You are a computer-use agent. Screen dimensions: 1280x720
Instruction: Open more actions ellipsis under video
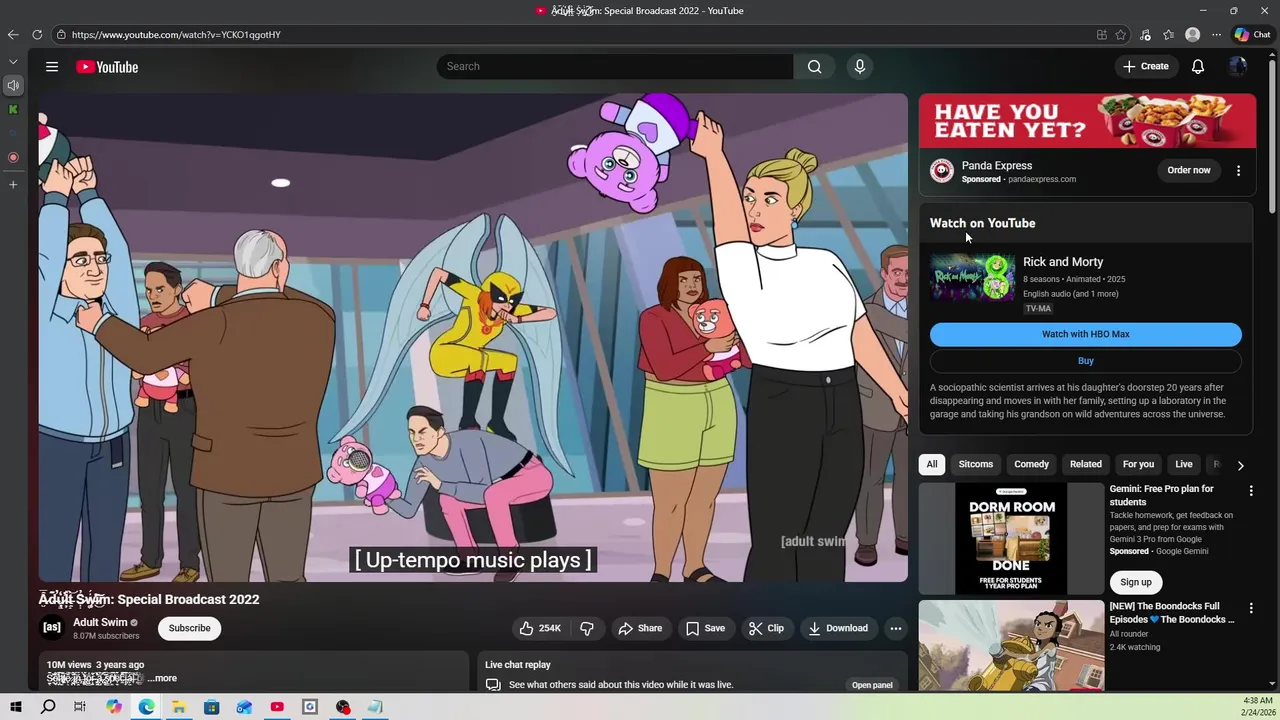pos(896,628)
